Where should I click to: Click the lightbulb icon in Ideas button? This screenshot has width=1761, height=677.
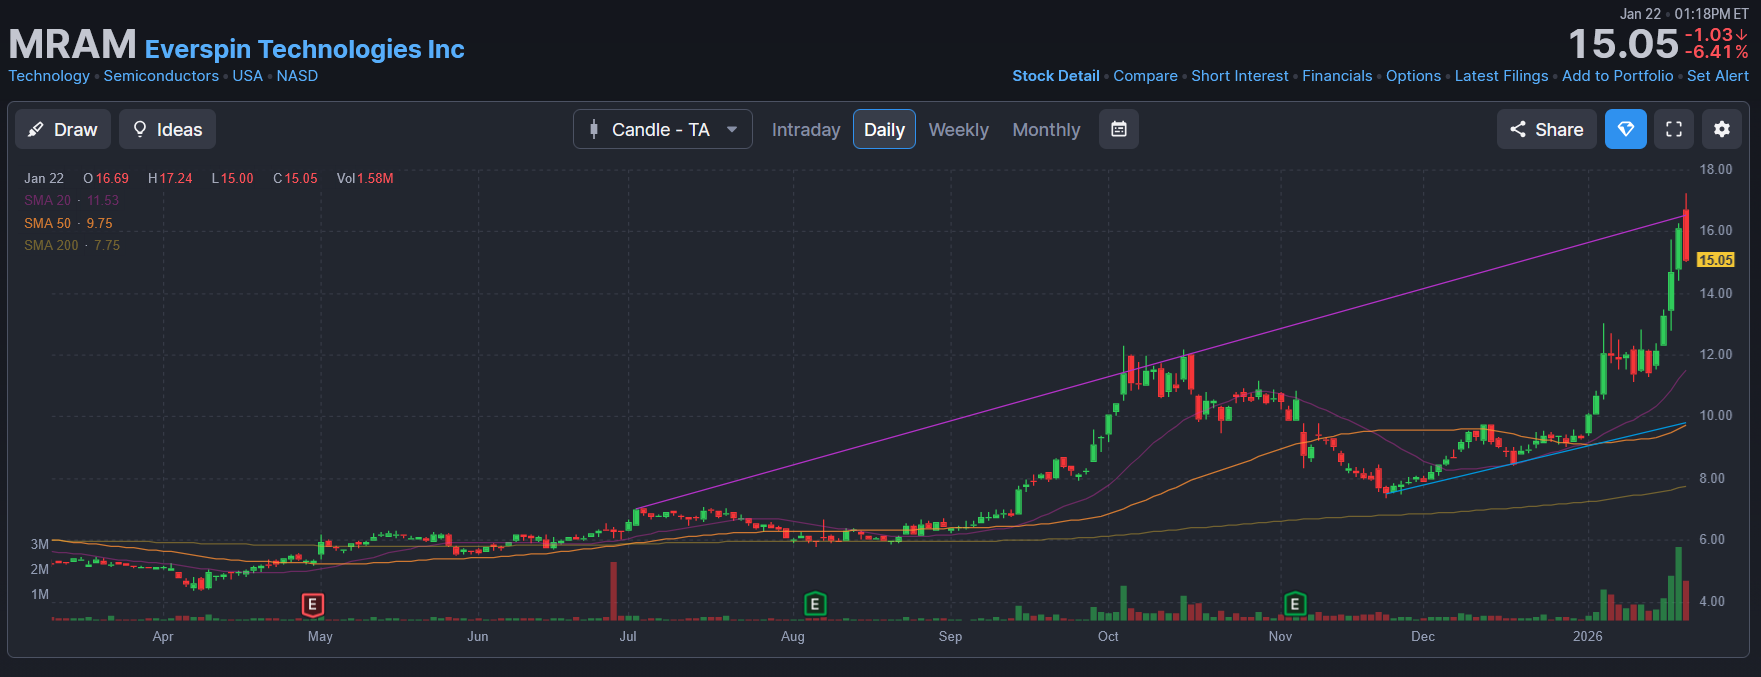[140, 129]
